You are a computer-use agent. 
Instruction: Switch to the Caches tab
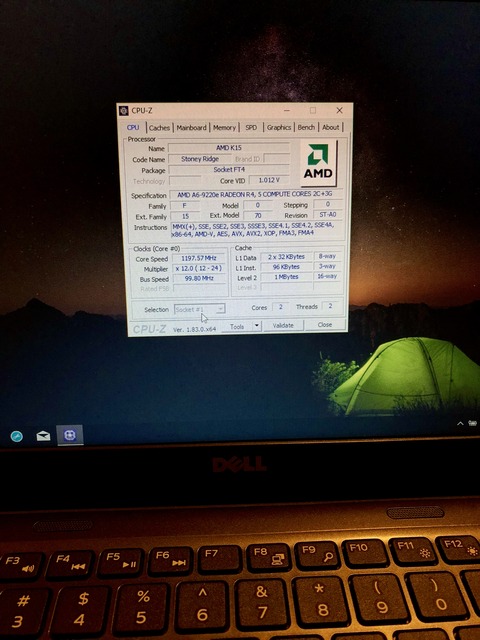[x=159, y=128]
